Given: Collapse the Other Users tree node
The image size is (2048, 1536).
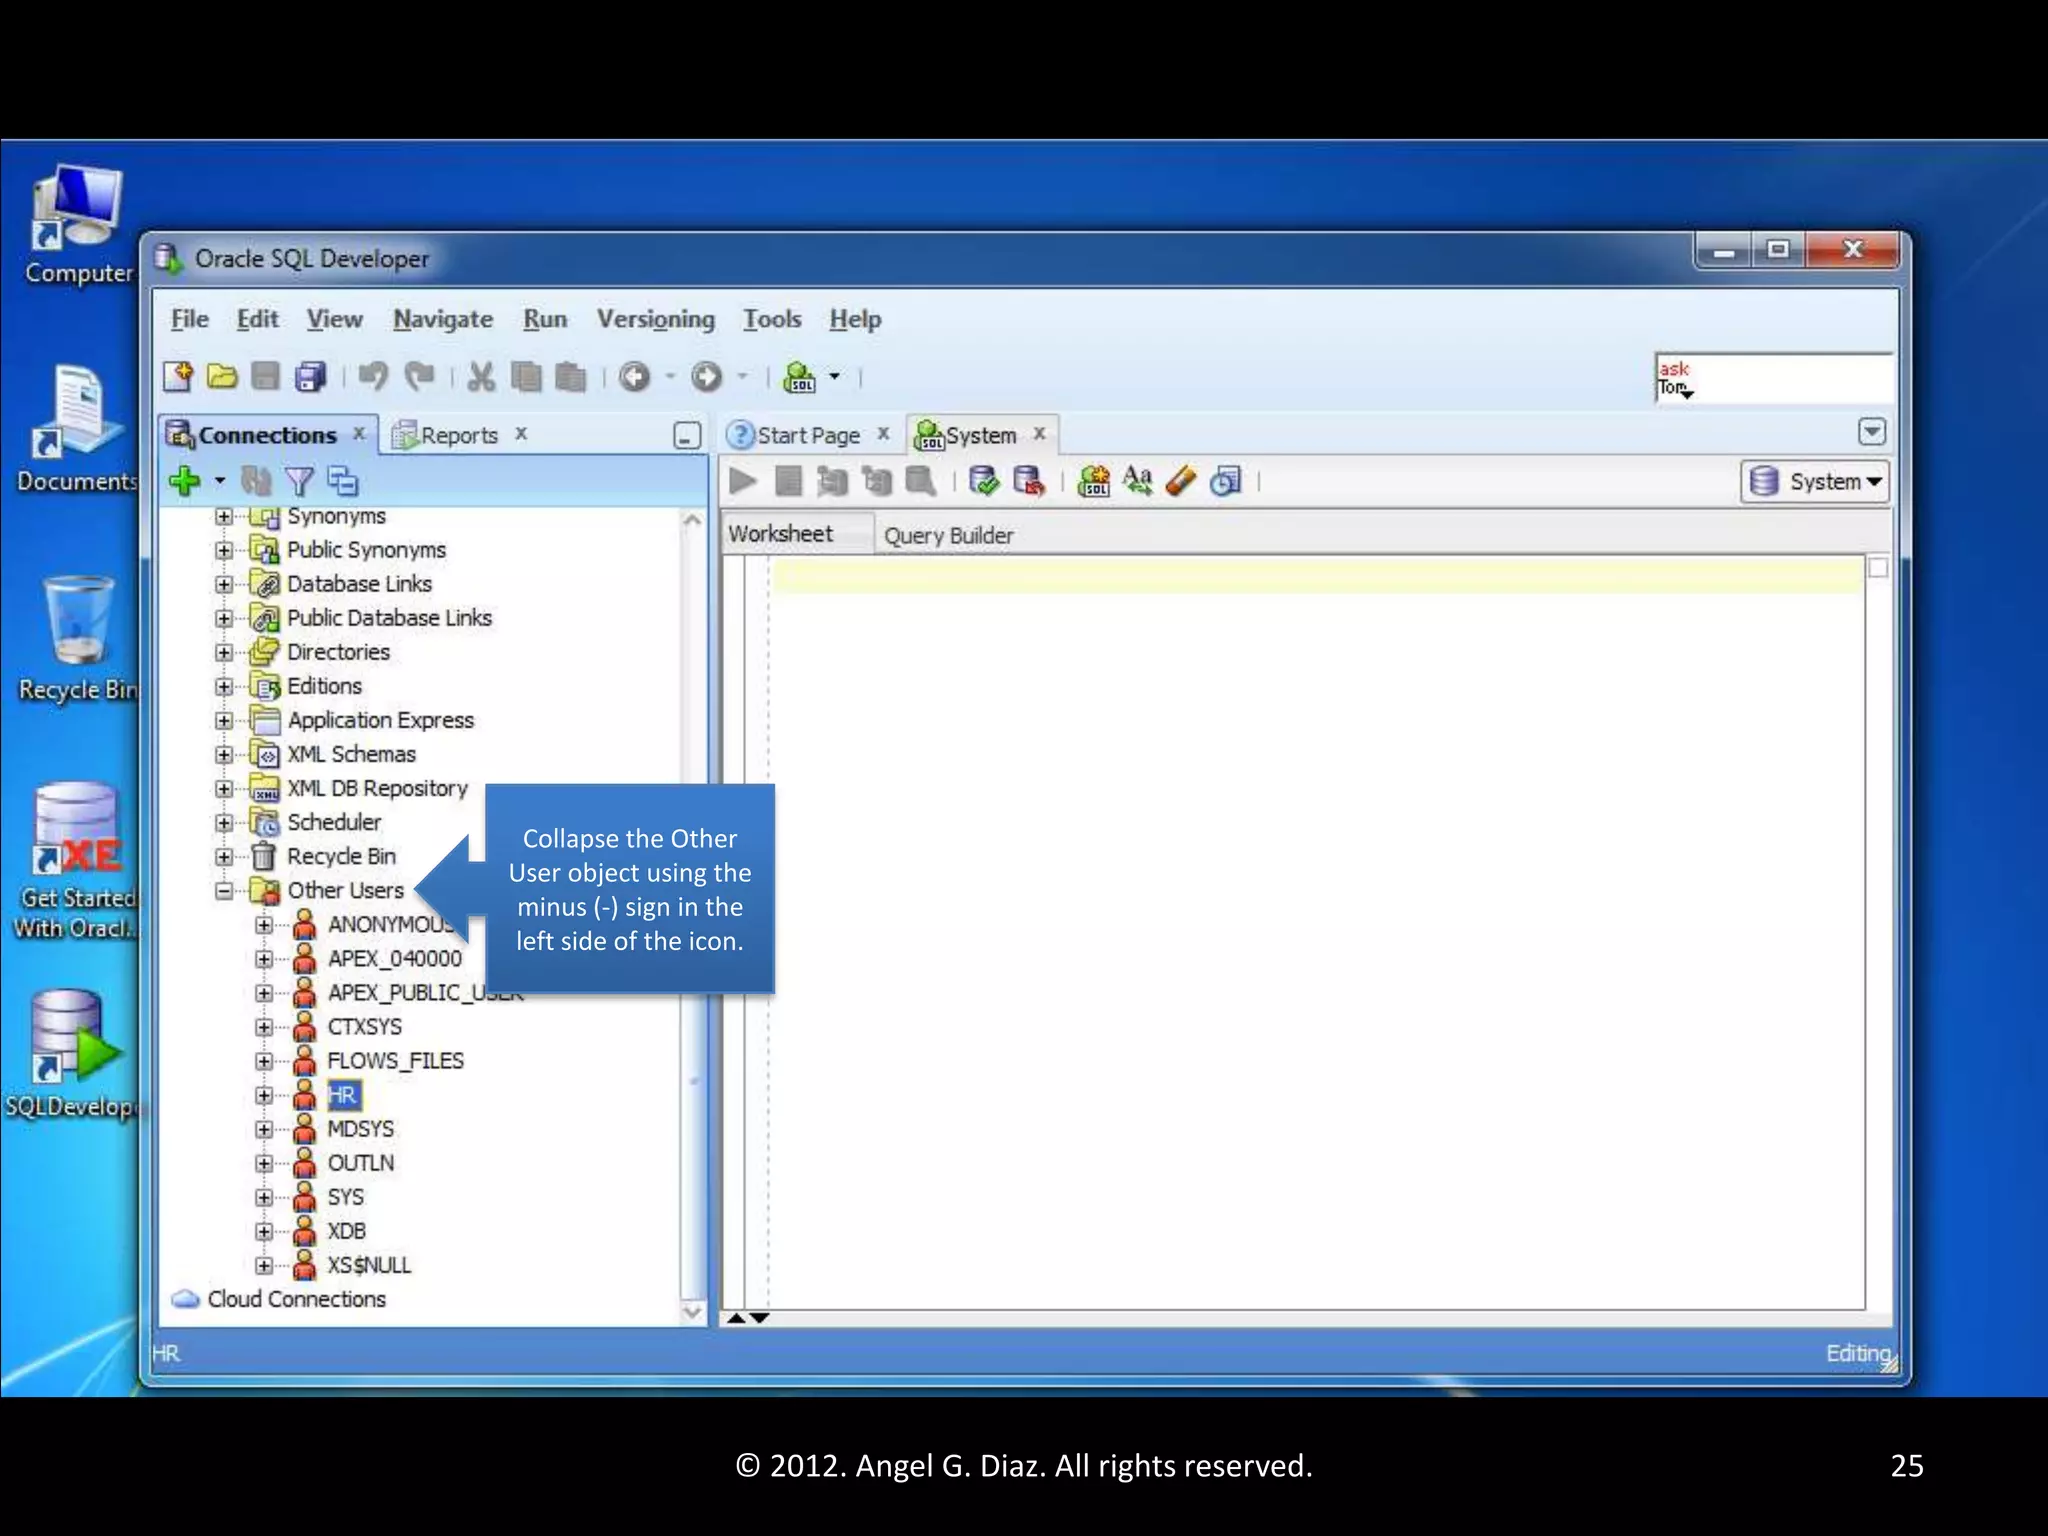Looking at the screenshot, I should point(224,890).
